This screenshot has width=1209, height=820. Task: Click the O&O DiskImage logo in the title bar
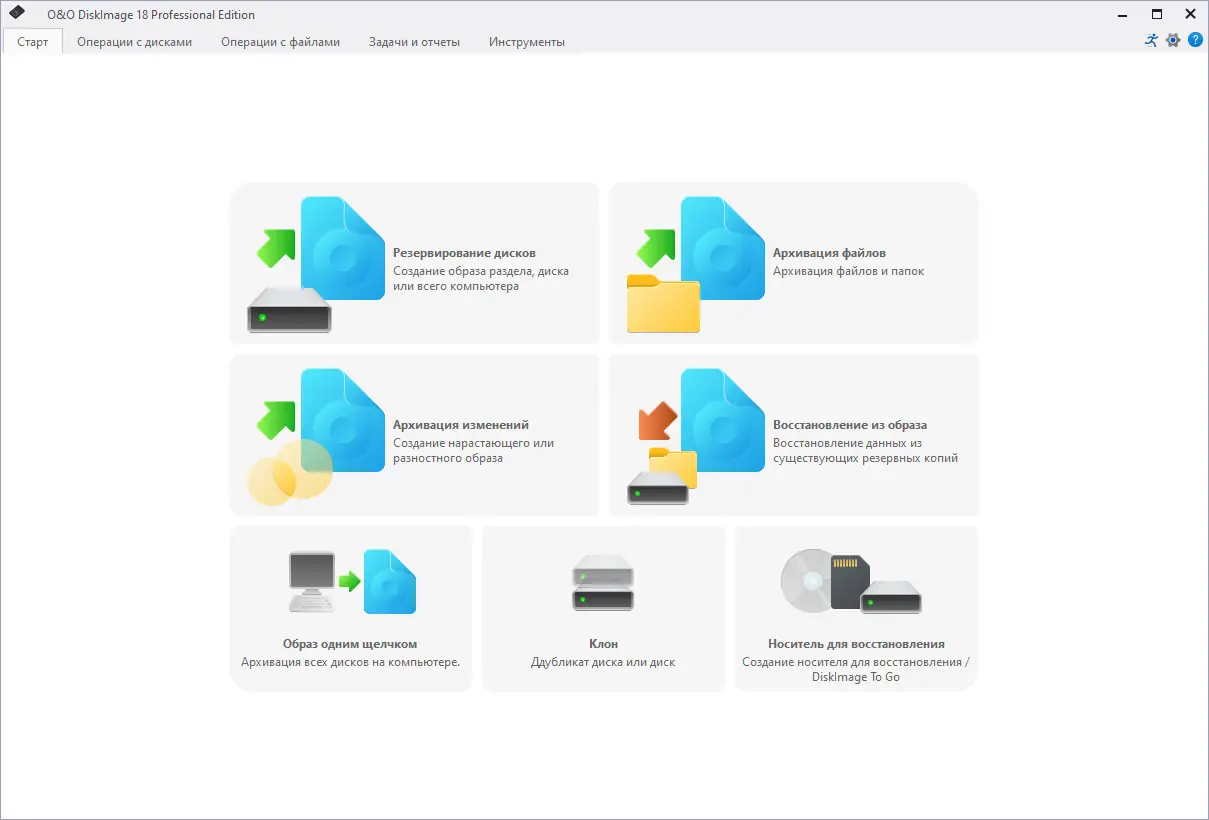pos(16,14)
